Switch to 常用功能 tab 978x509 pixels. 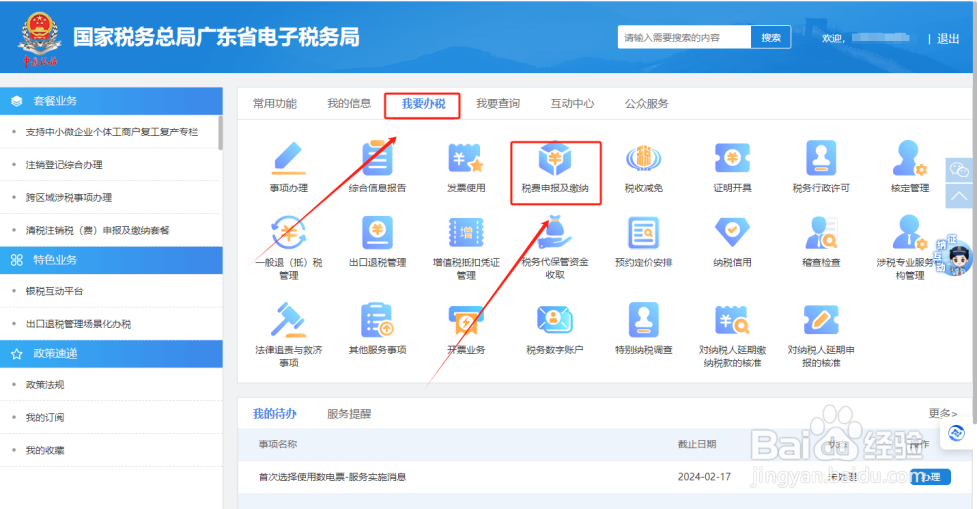(x=274, y=104)
